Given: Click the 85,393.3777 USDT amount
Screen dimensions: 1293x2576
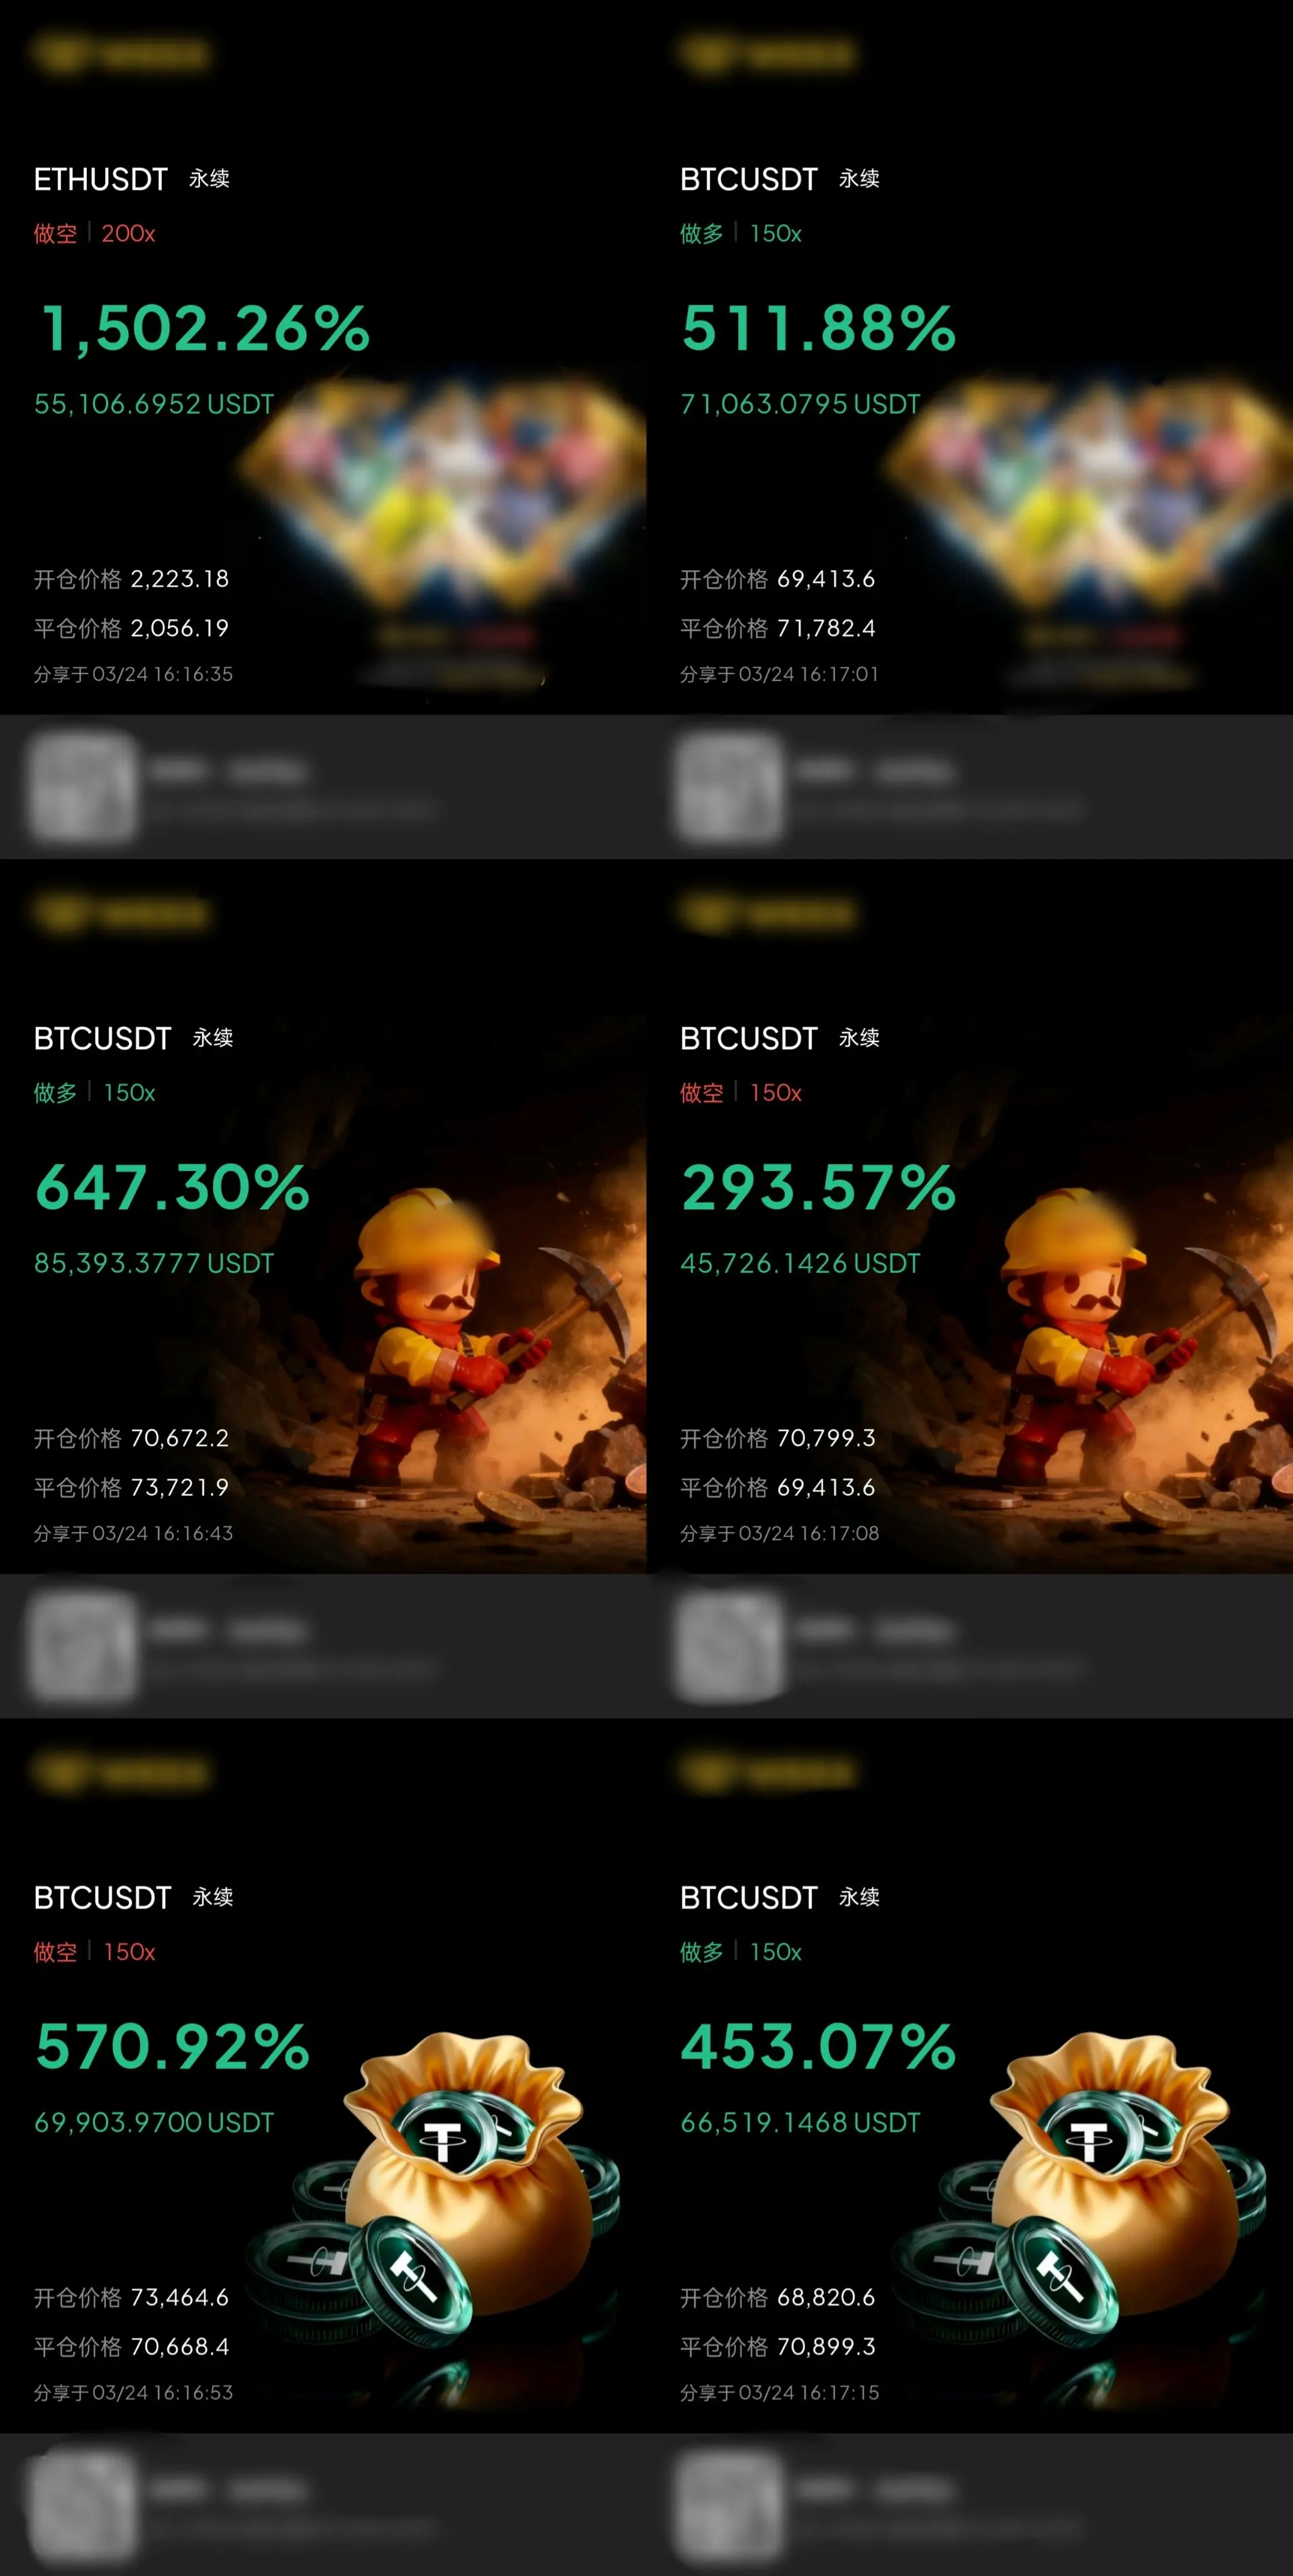Looking at the screenshot, I should [154, 1263].
